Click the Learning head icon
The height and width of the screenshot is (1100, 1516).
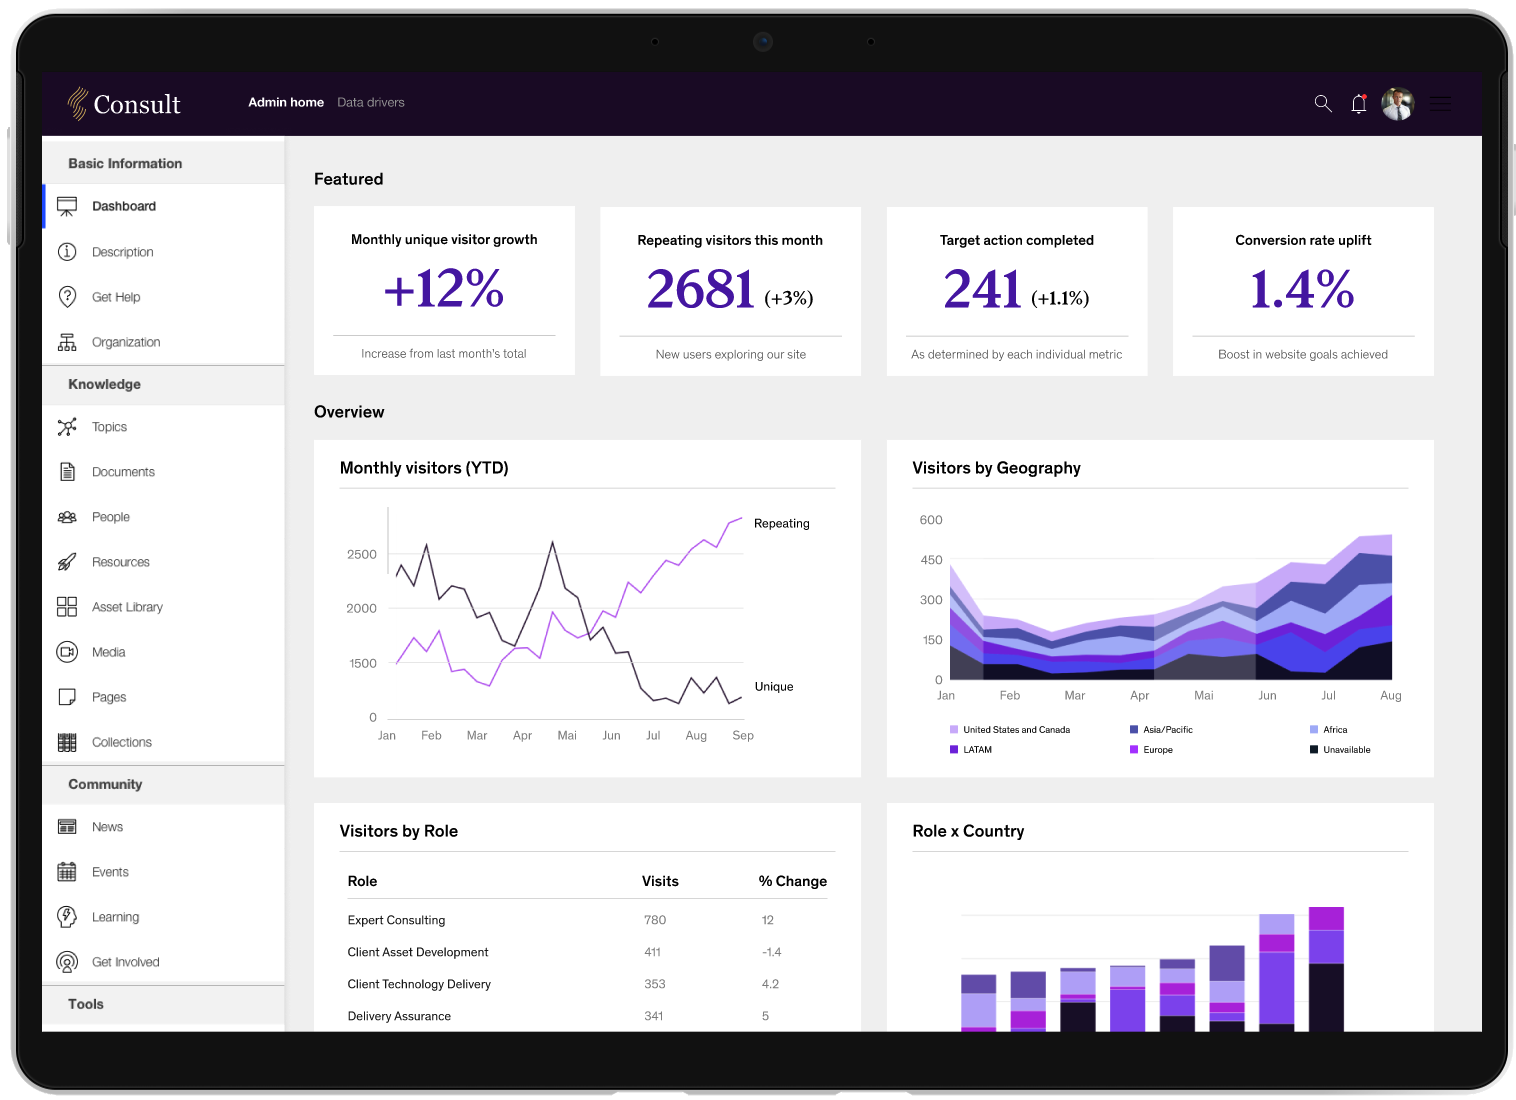click(x=67, y=917)
